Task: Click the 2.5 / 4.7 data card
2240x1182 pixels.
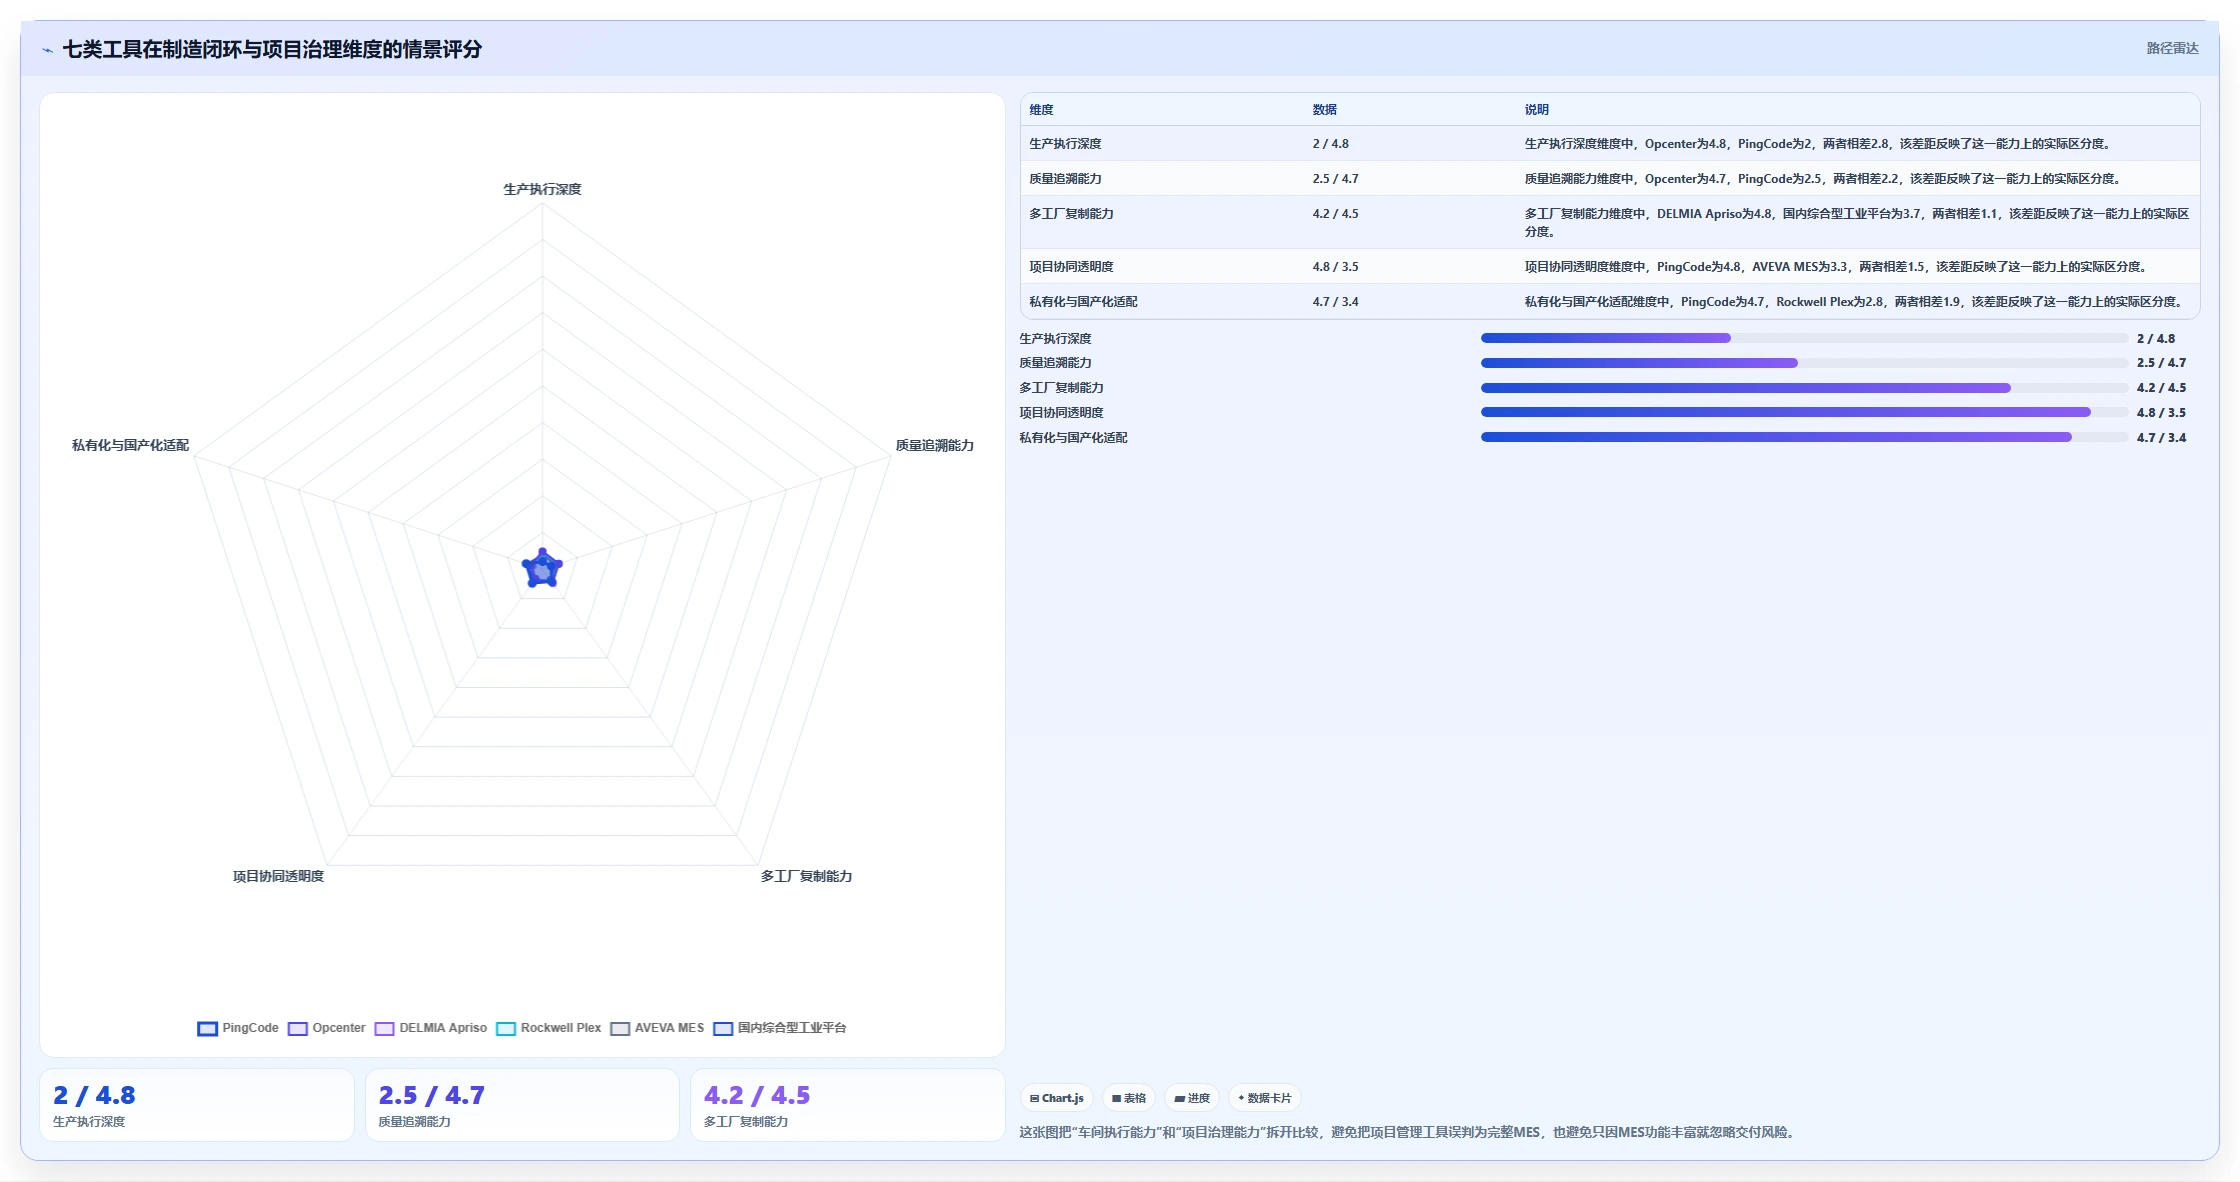Action: pyautogui.click(x=522, y=1105)
